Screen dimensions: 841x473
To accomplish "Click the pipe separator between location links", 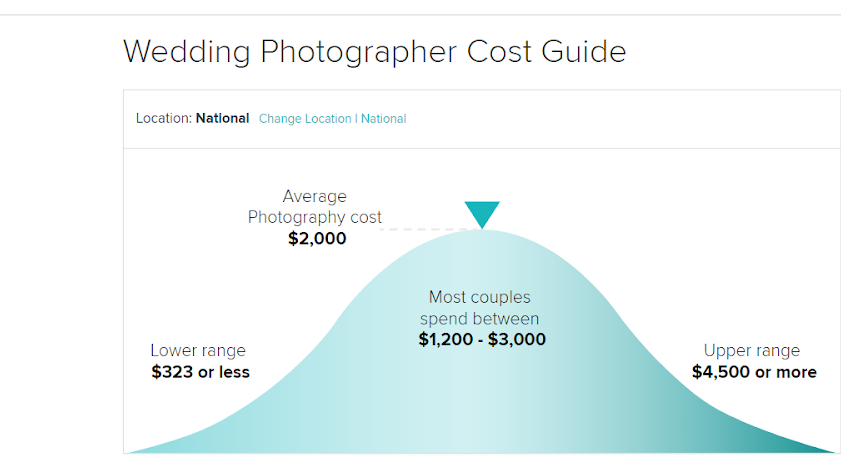I will [356, 119].
